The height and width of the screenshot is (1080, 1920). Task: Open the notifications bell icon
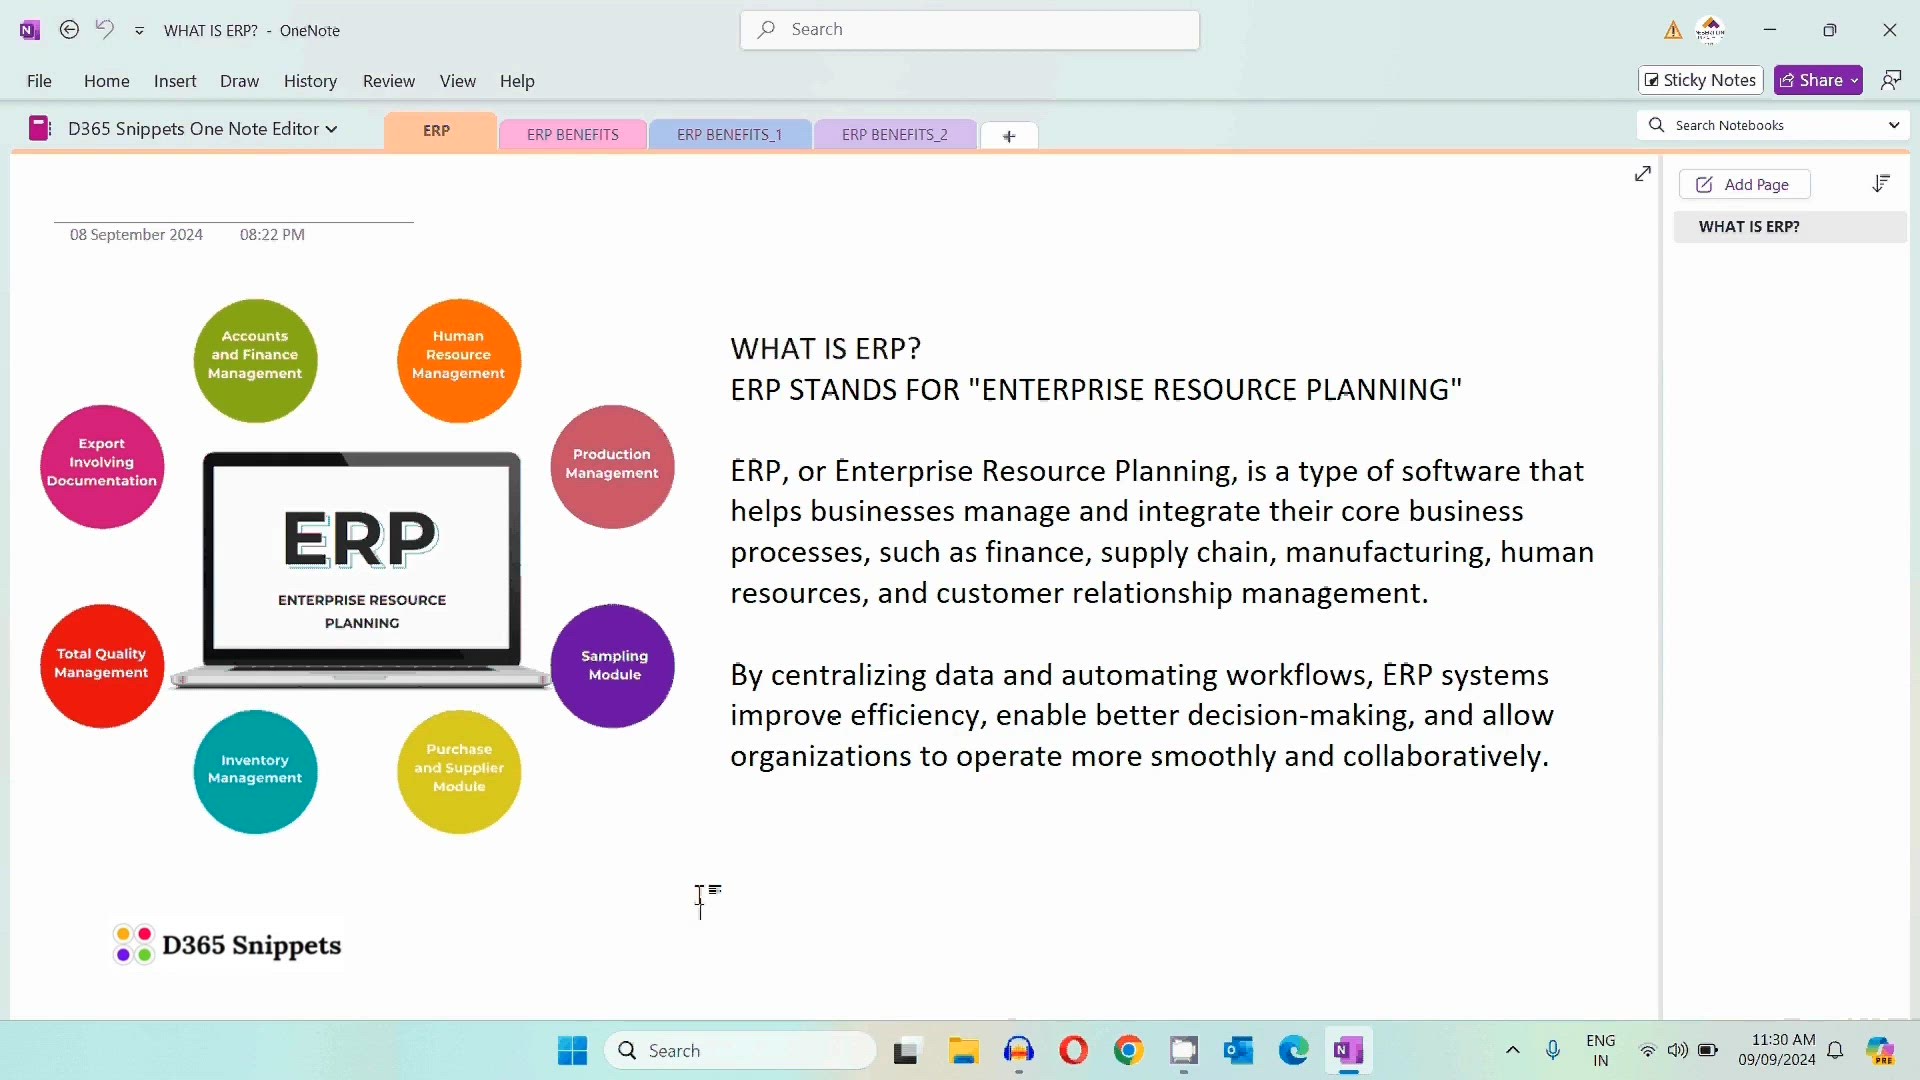[x=1836, y=1051]
